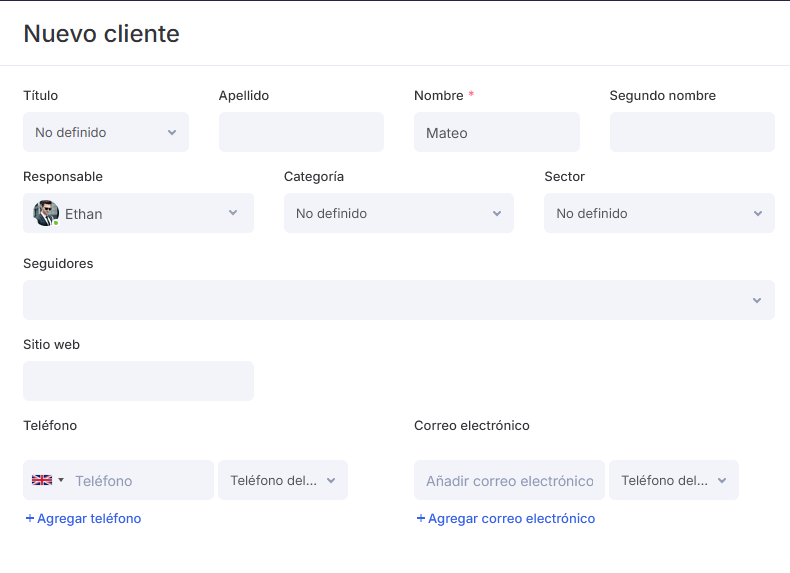The height and width of the screenshot is (573, 790).
Task: Click Agregar correo electrónico link
Action: coord(505,519)
